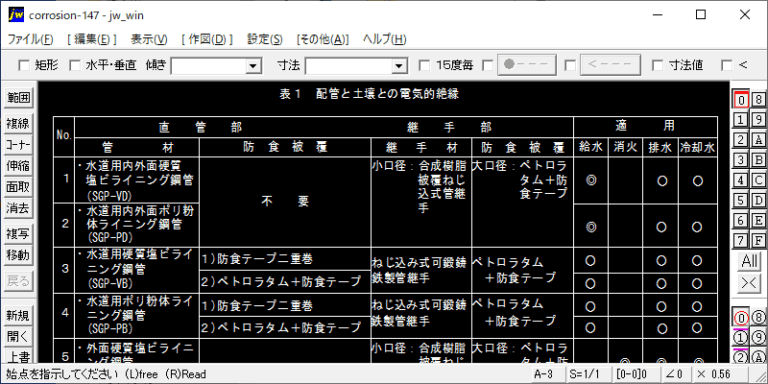Switch to layer D button

click(x=758, y=200)
